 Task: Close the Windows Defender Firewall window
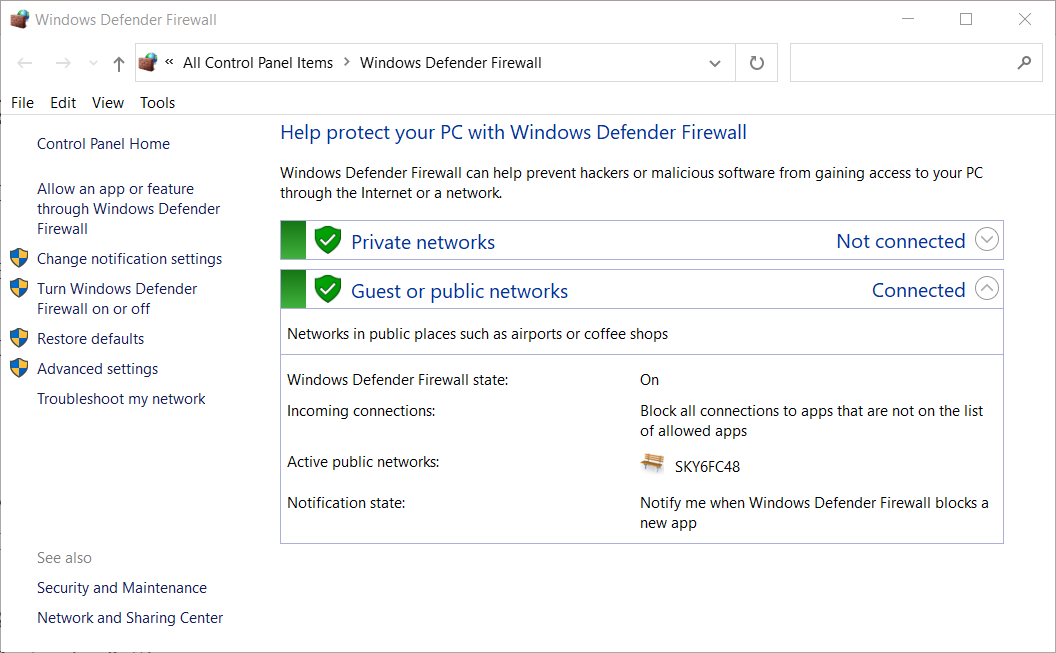[x=1024, y=19]
